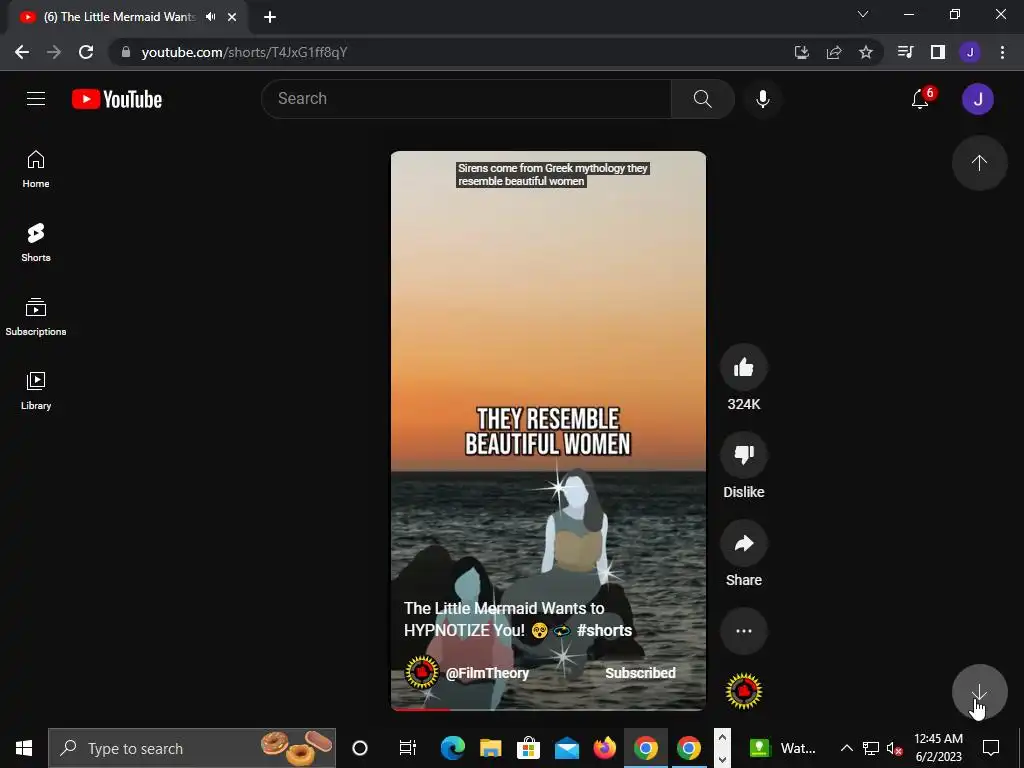Open Shorts in the sidebar

[x=36, y=243]
